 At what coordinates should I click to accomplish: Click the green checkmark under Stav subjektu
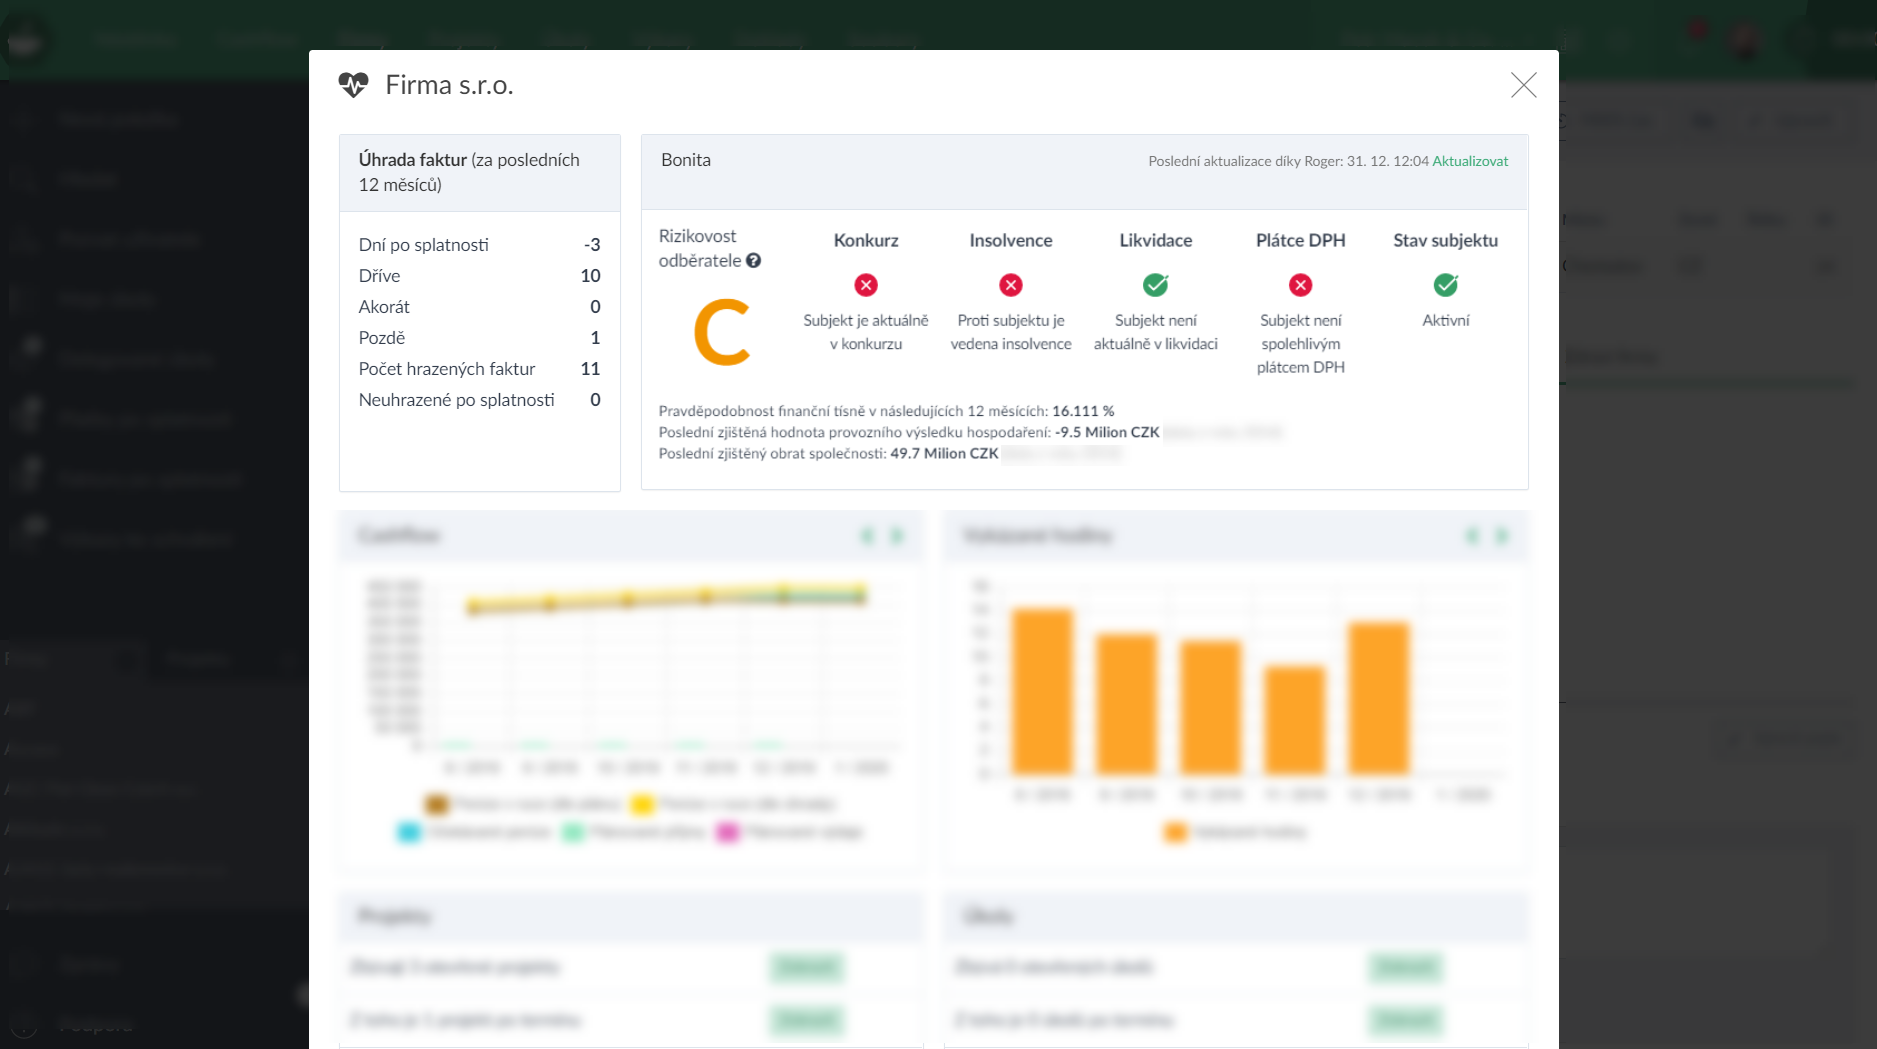(1445, 285)
